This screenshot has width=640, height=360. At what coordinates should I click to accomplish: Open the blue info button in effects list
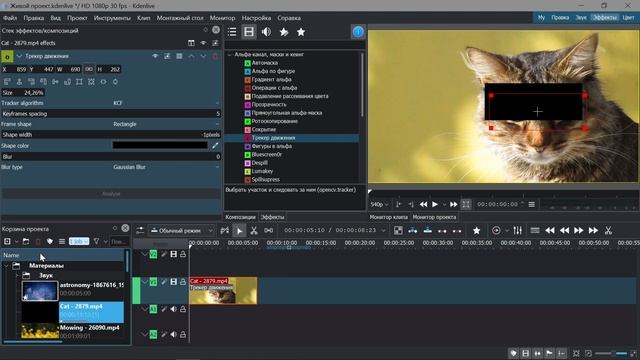tap(358, 32)
